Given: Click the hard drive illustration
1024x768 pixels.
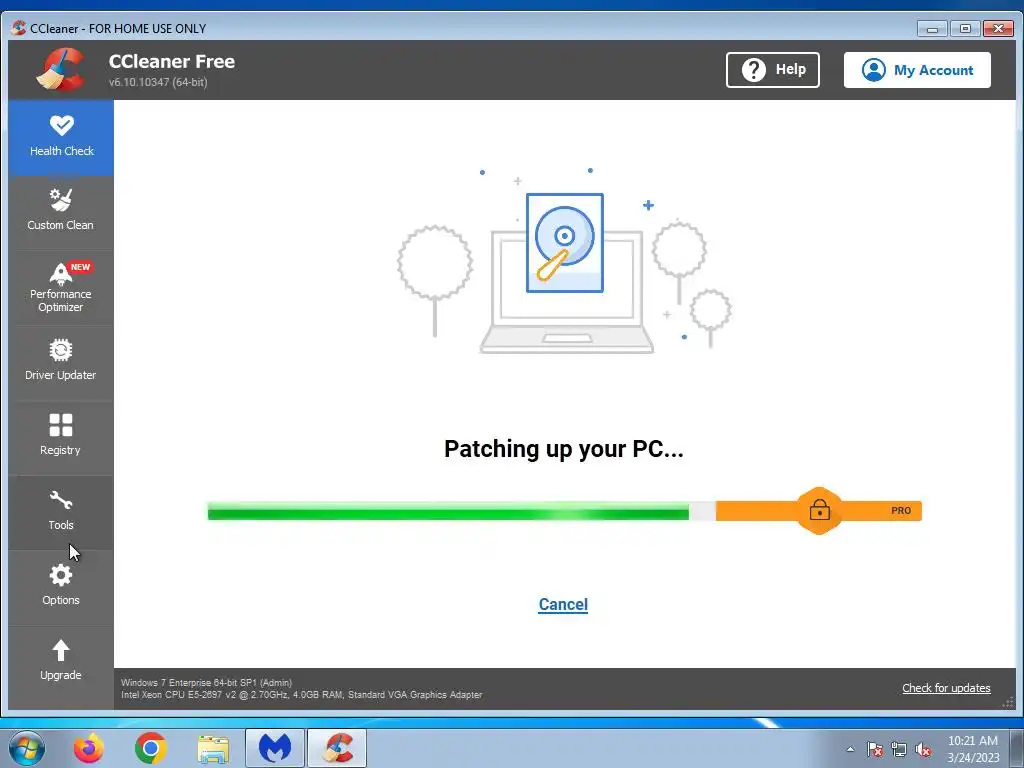Looking at the screenshot, I should (565, 243).
